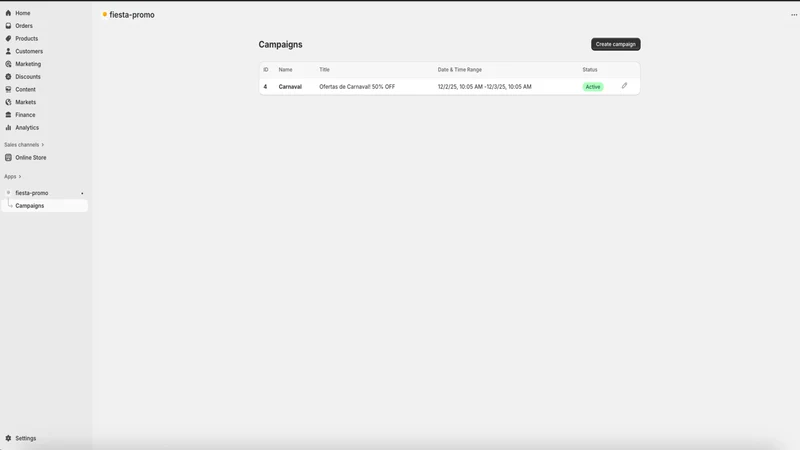Open the three-dot more actions menu
The height and width of the screenshot is (450, 800).
point(794,15)
